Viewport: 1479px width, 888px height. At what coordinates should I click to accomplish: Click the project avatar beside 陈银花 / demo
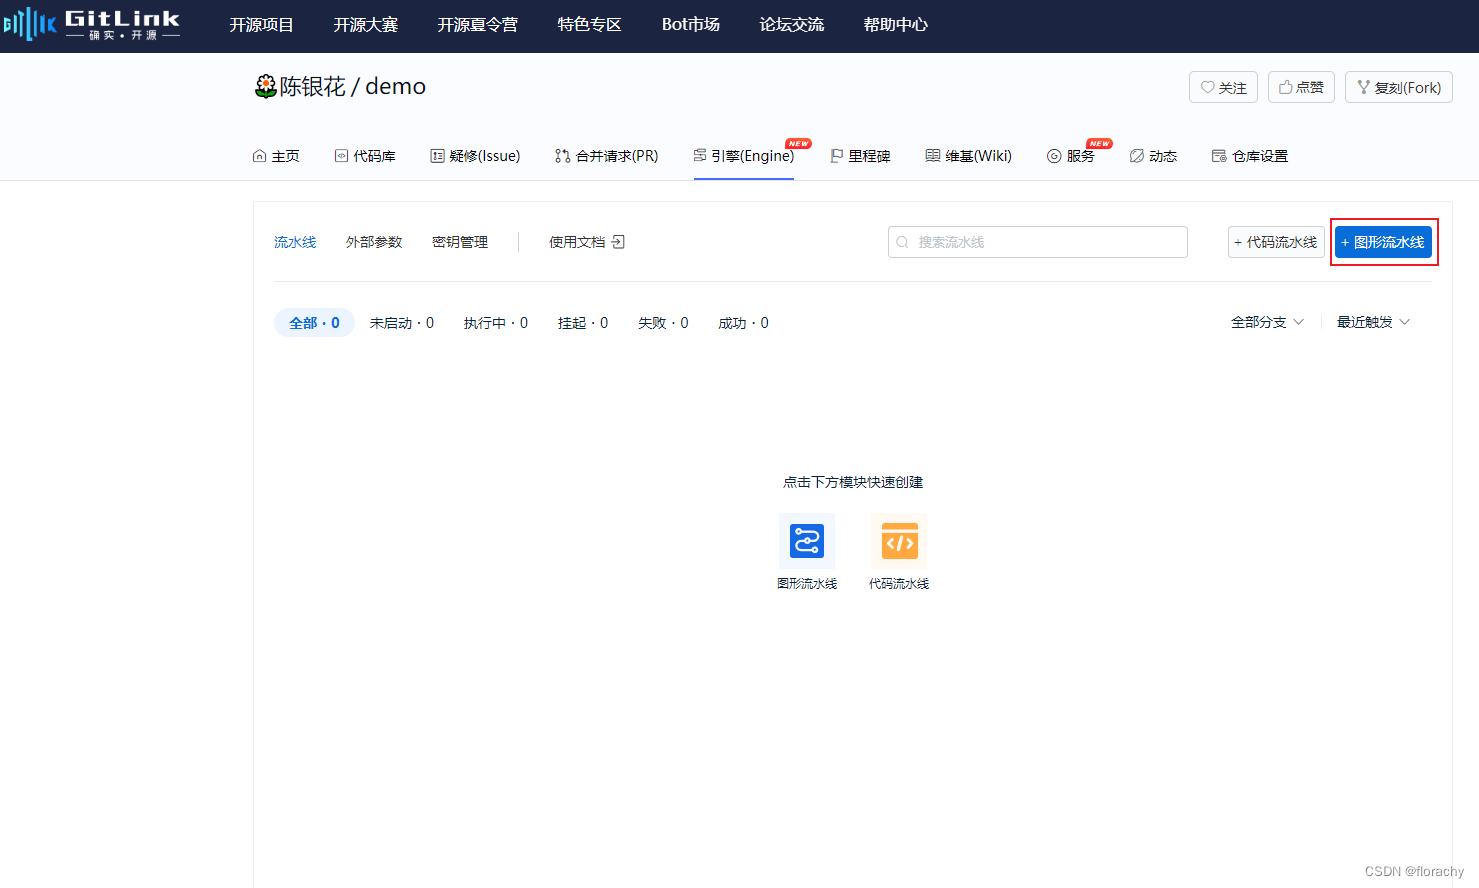(x=264, y=86)
